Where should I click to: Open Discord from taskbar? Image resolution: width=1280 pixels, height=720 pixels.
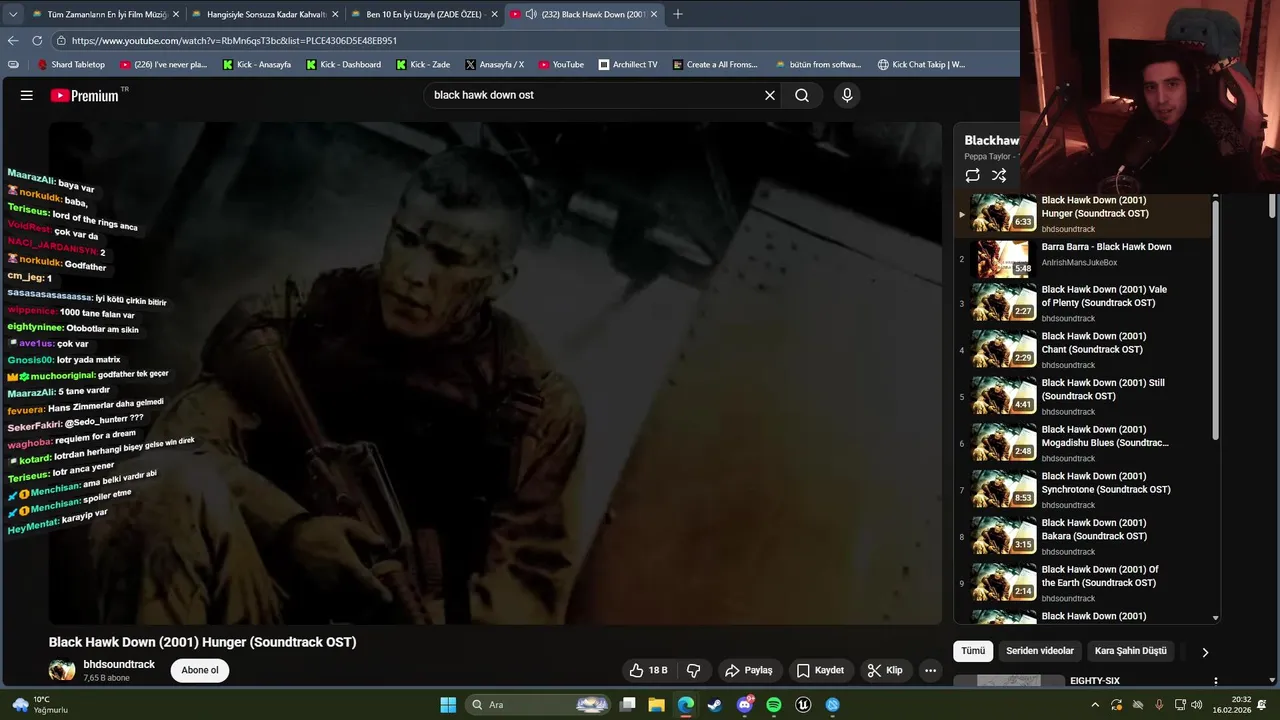coord(745,705)
